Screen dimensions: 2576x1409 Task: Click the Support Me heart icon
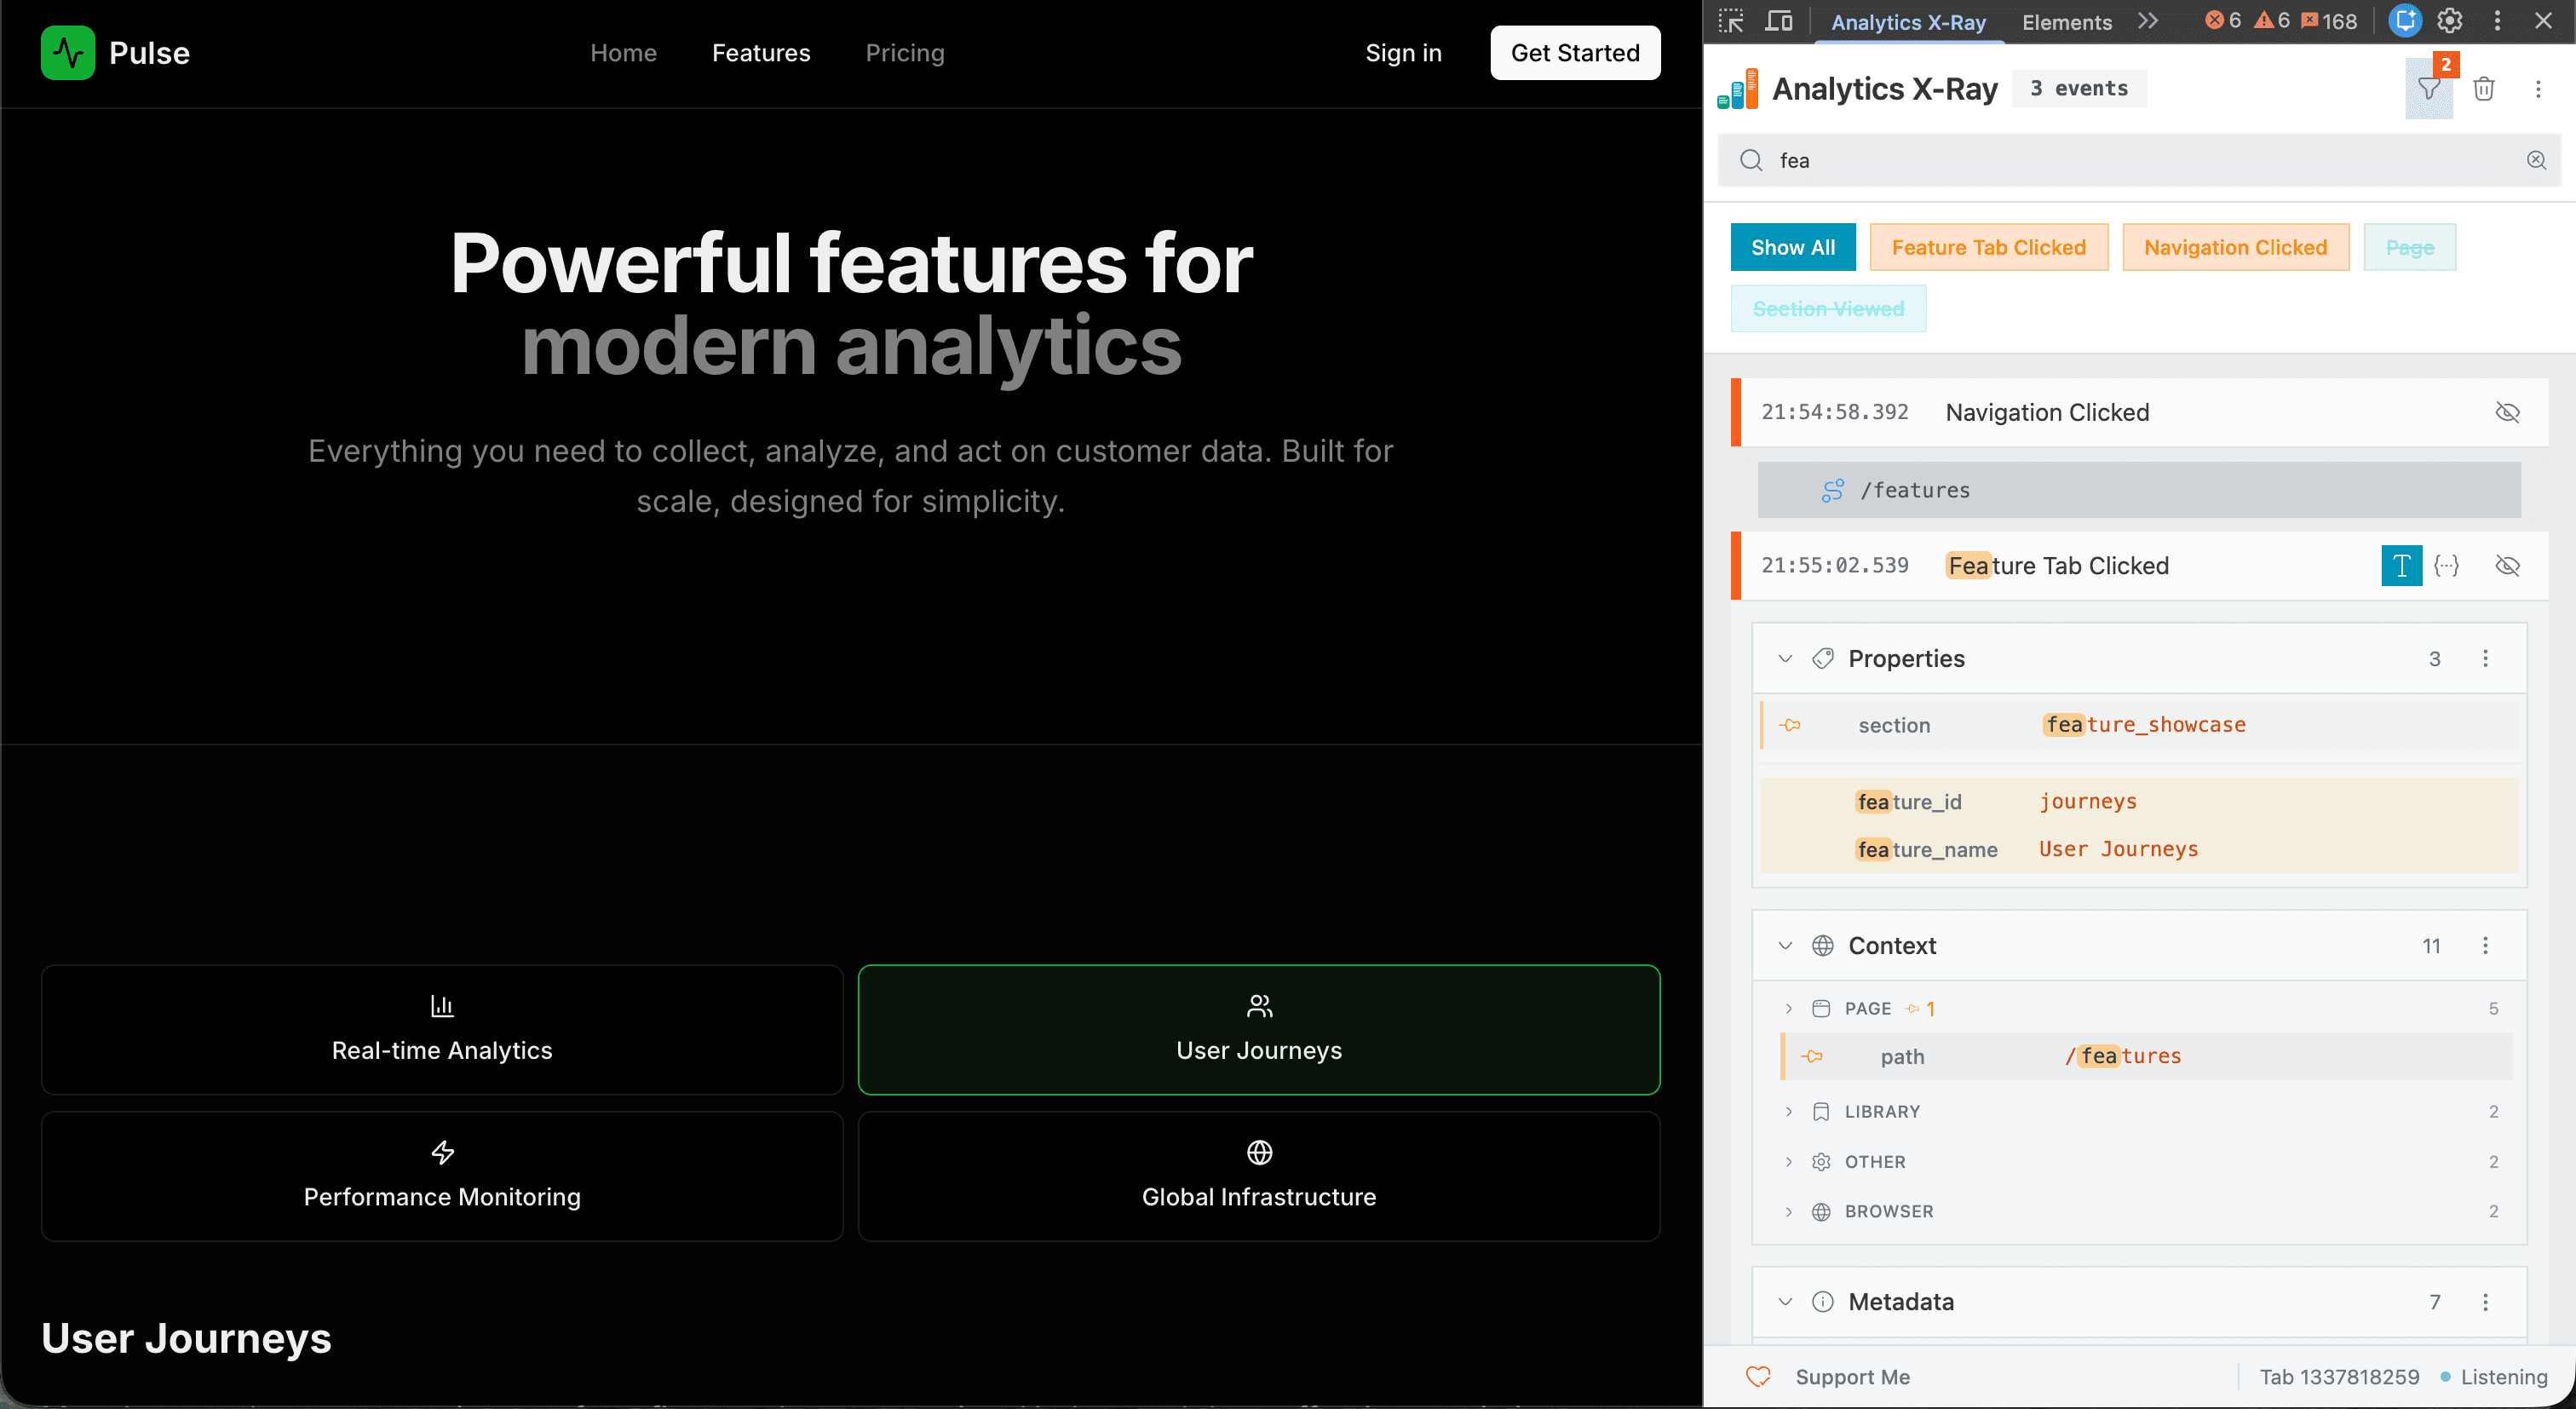1758,1376
